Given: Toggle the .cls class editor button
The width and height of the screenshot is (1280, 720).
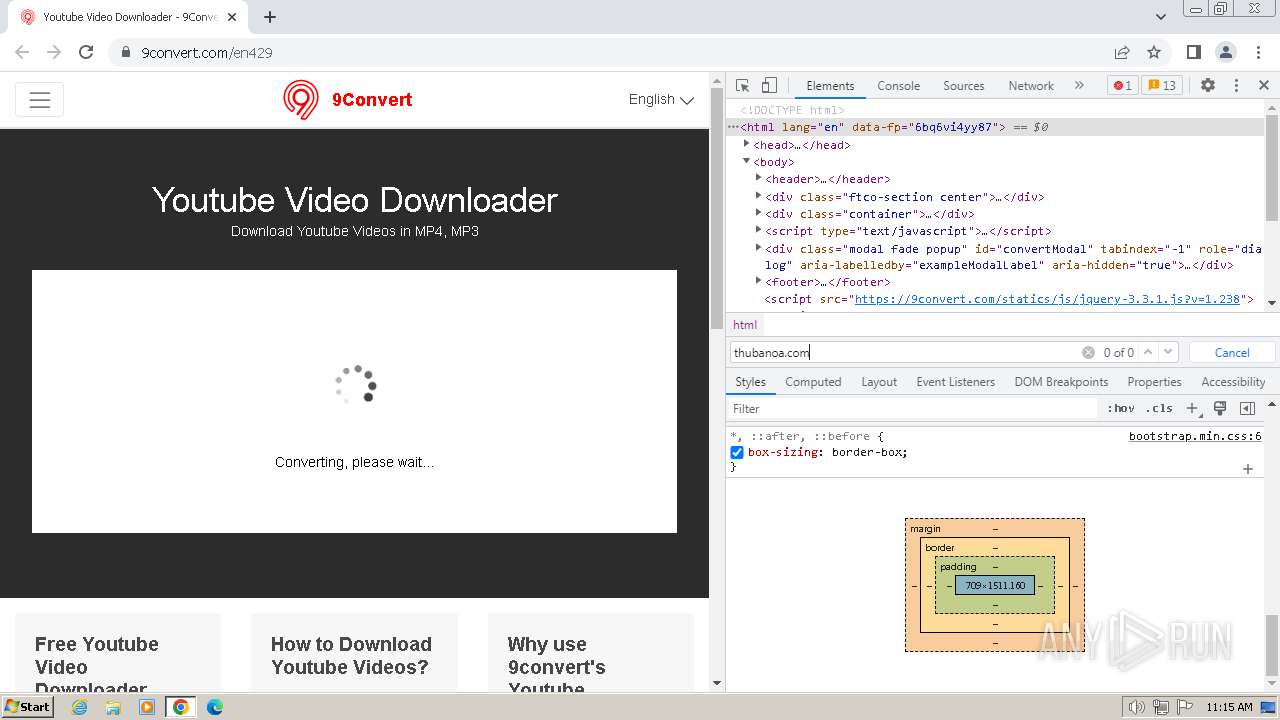Looking at the screenshot, I should point(1159,408).
